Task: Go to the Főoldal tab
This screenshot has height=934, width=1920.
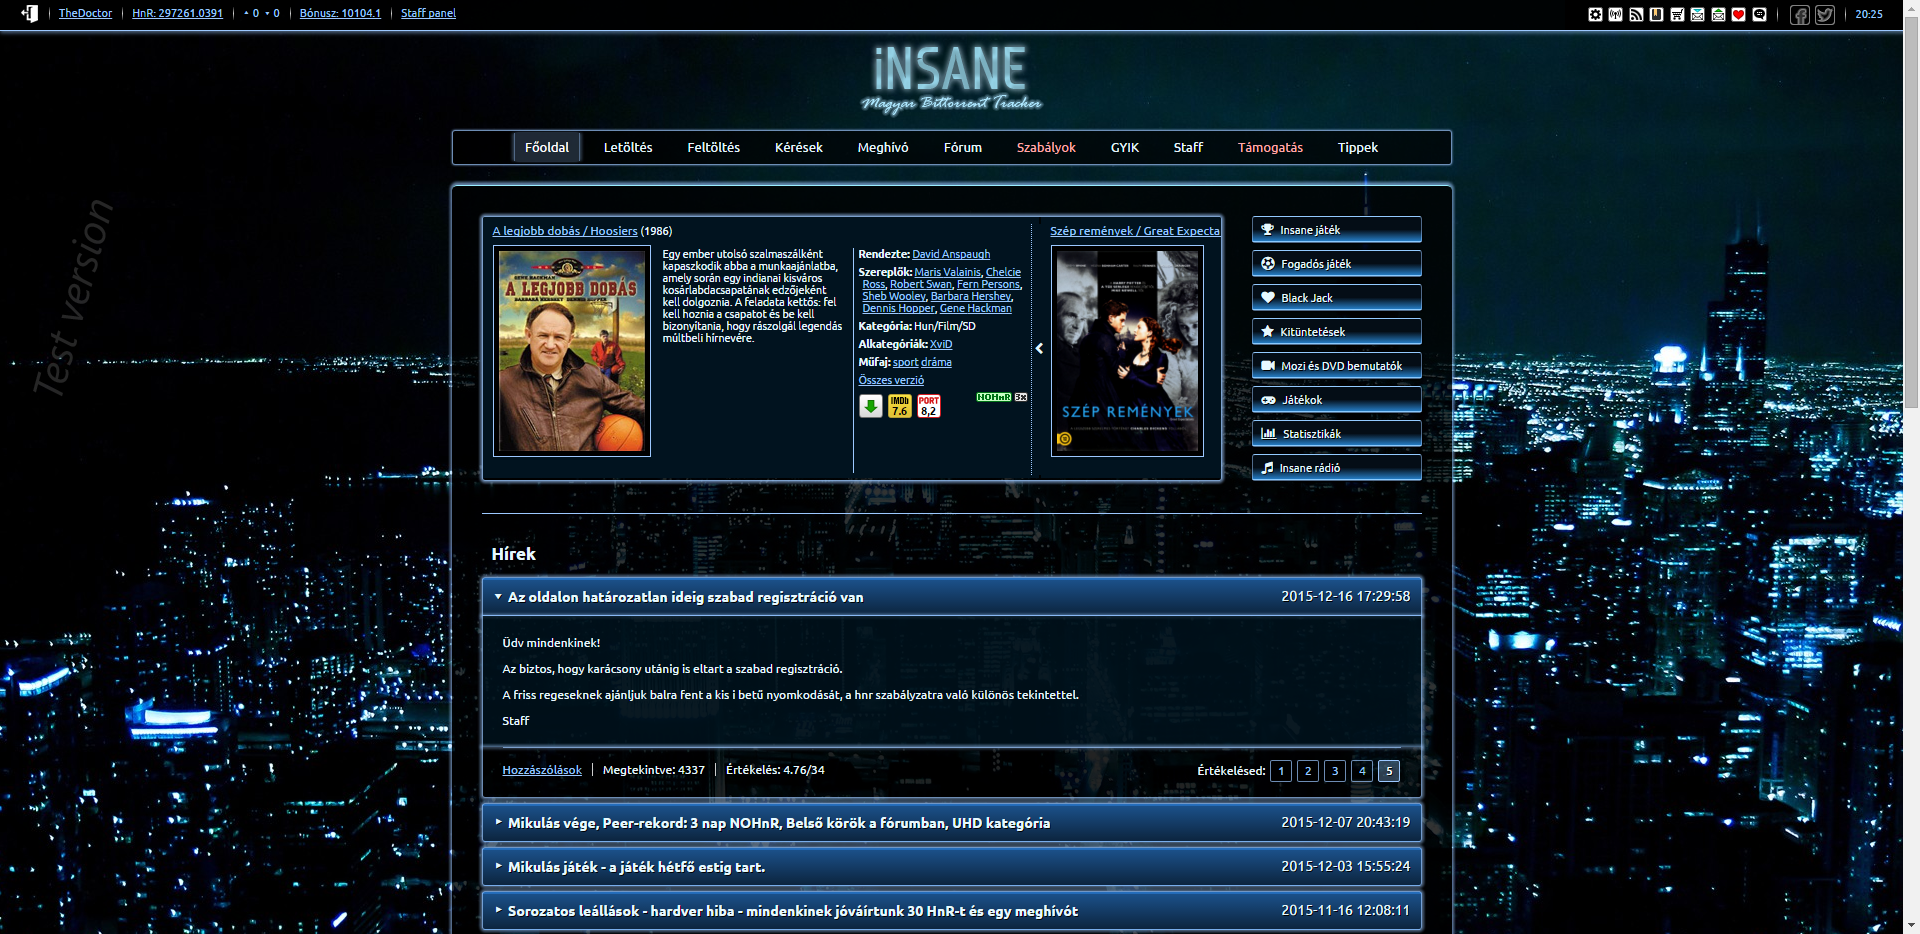Action: 547,147
